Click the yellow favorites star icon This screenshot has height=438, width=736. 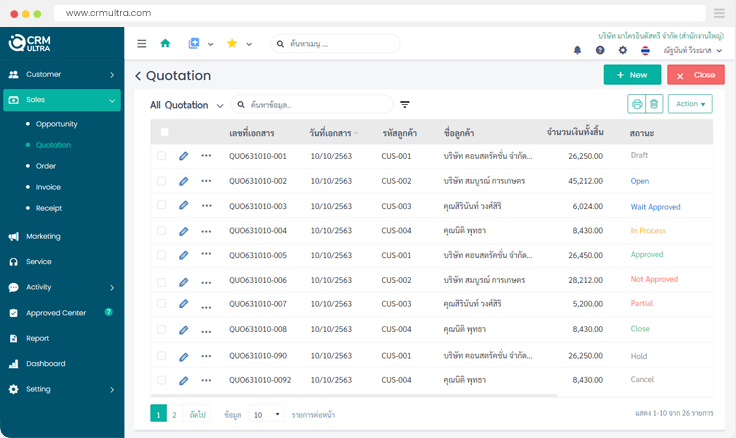pyautogui.click(x=232, y=43)
